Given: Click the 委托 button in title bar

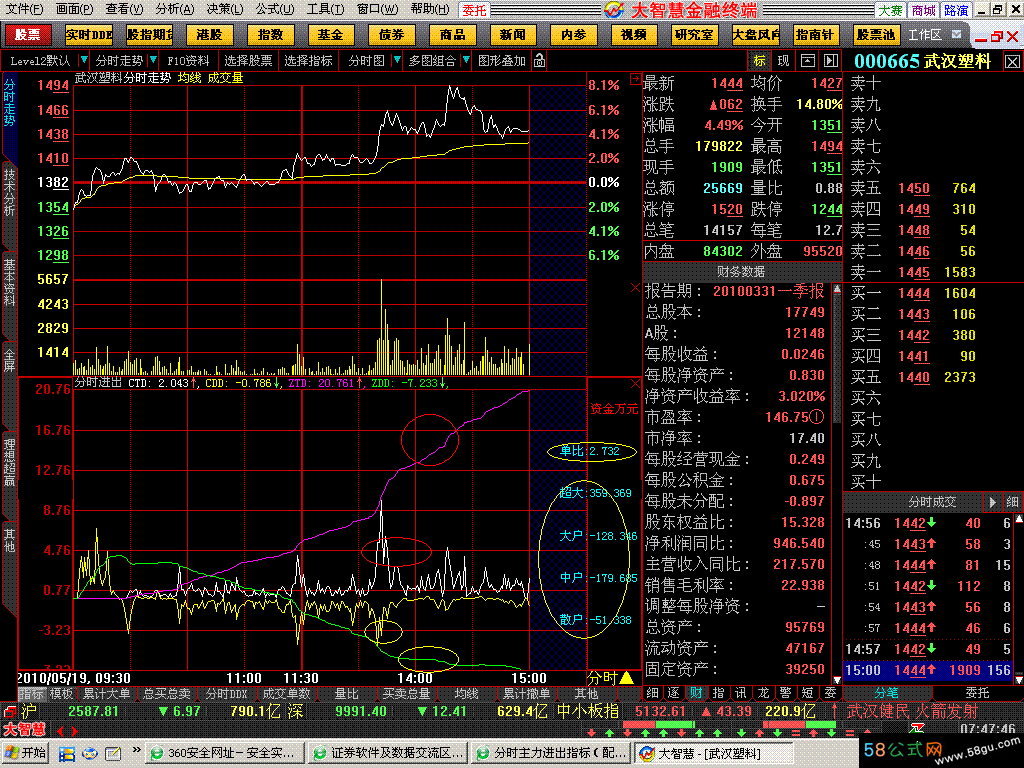Looking at the screenshot, I should 474,10.
